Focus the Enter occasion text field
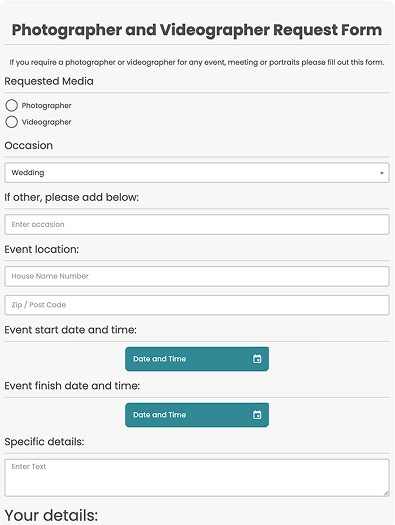The width and height of the screenshot is (395, 525). [197, 224]
